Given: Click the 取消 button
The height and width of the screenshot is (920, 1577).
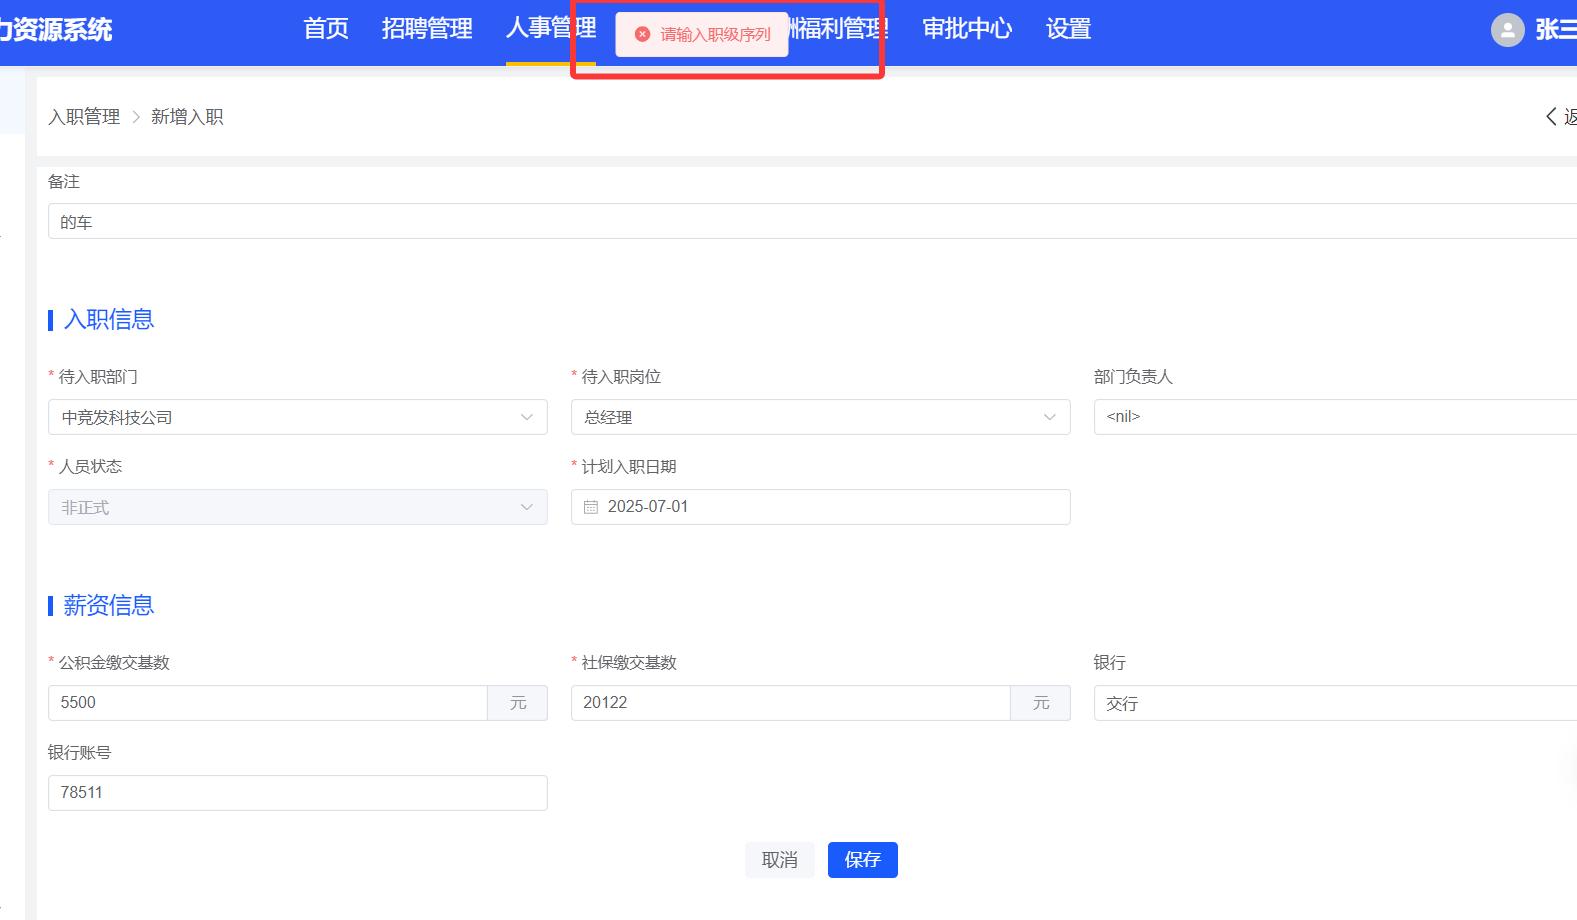Looking at the screenshot, I should click(780, 860).
